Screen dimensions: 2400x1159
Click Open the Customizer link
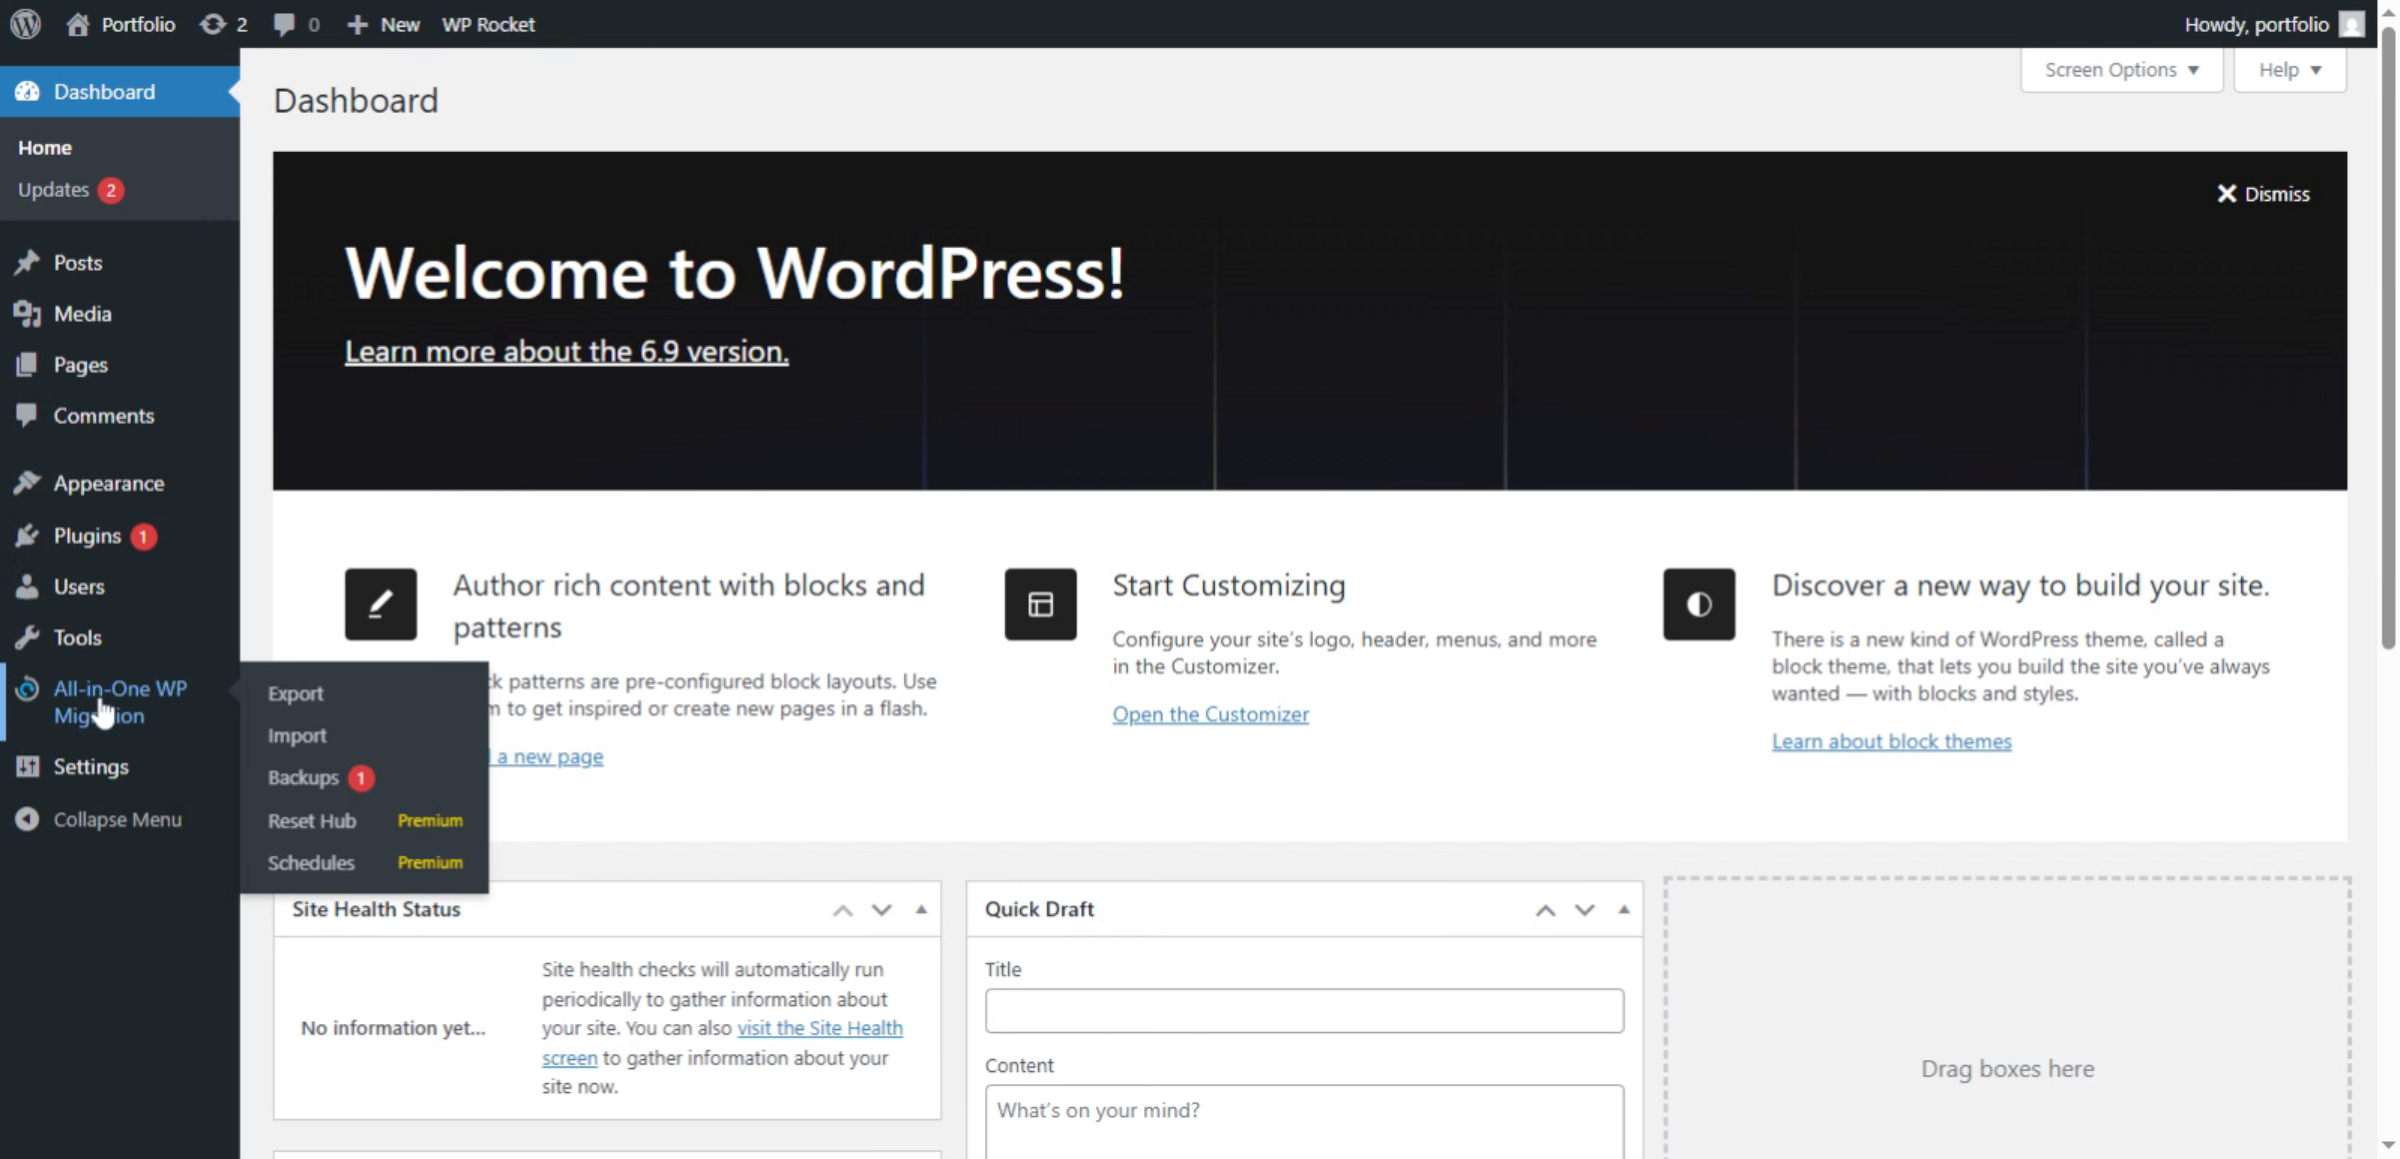(x=1210, y=714)
